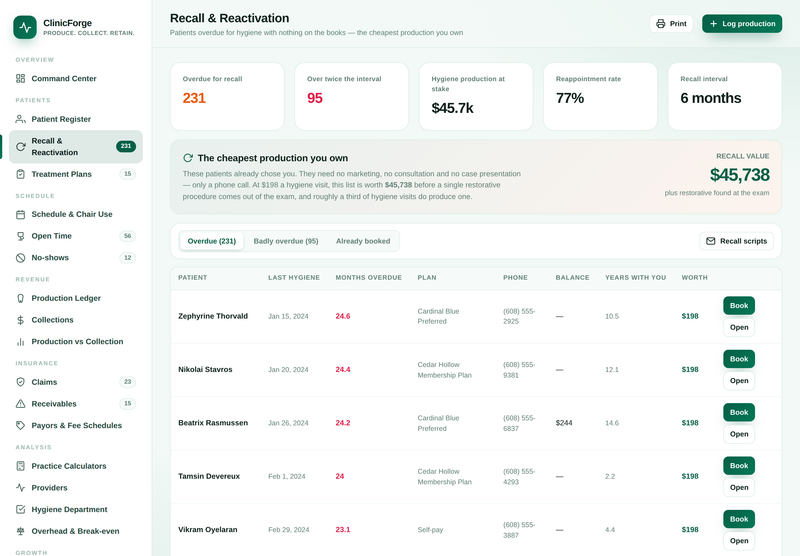Click the 15 badge beside Receivables
This screenshot has width=800, height=556.
[x=128, y=403]
